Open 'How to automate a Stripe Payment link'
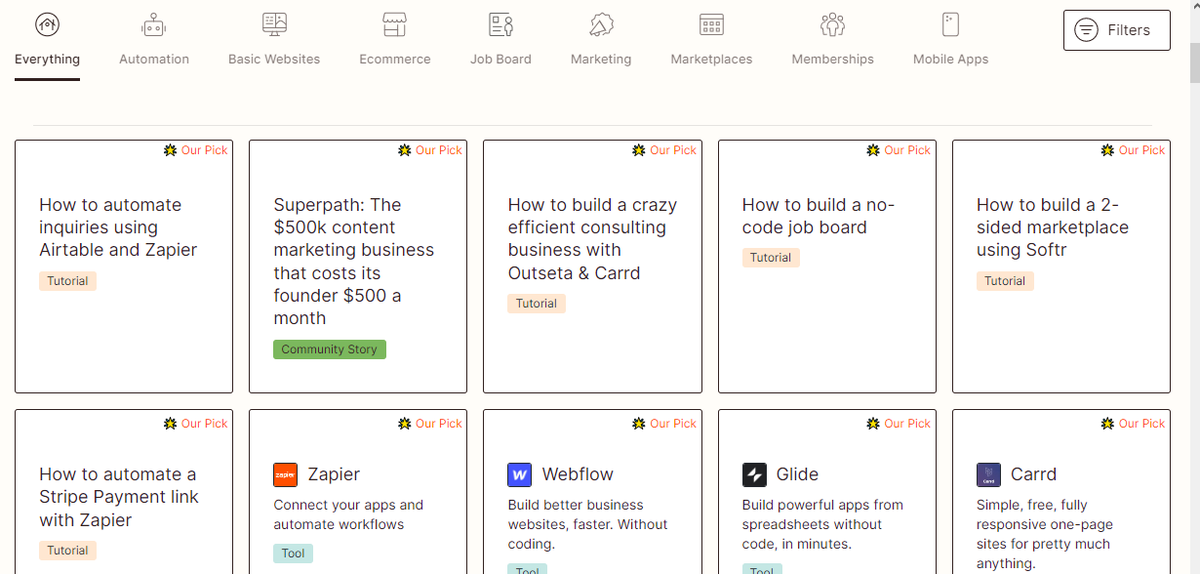Viewport: 1200px width, 574px height. tap(119, 497)
